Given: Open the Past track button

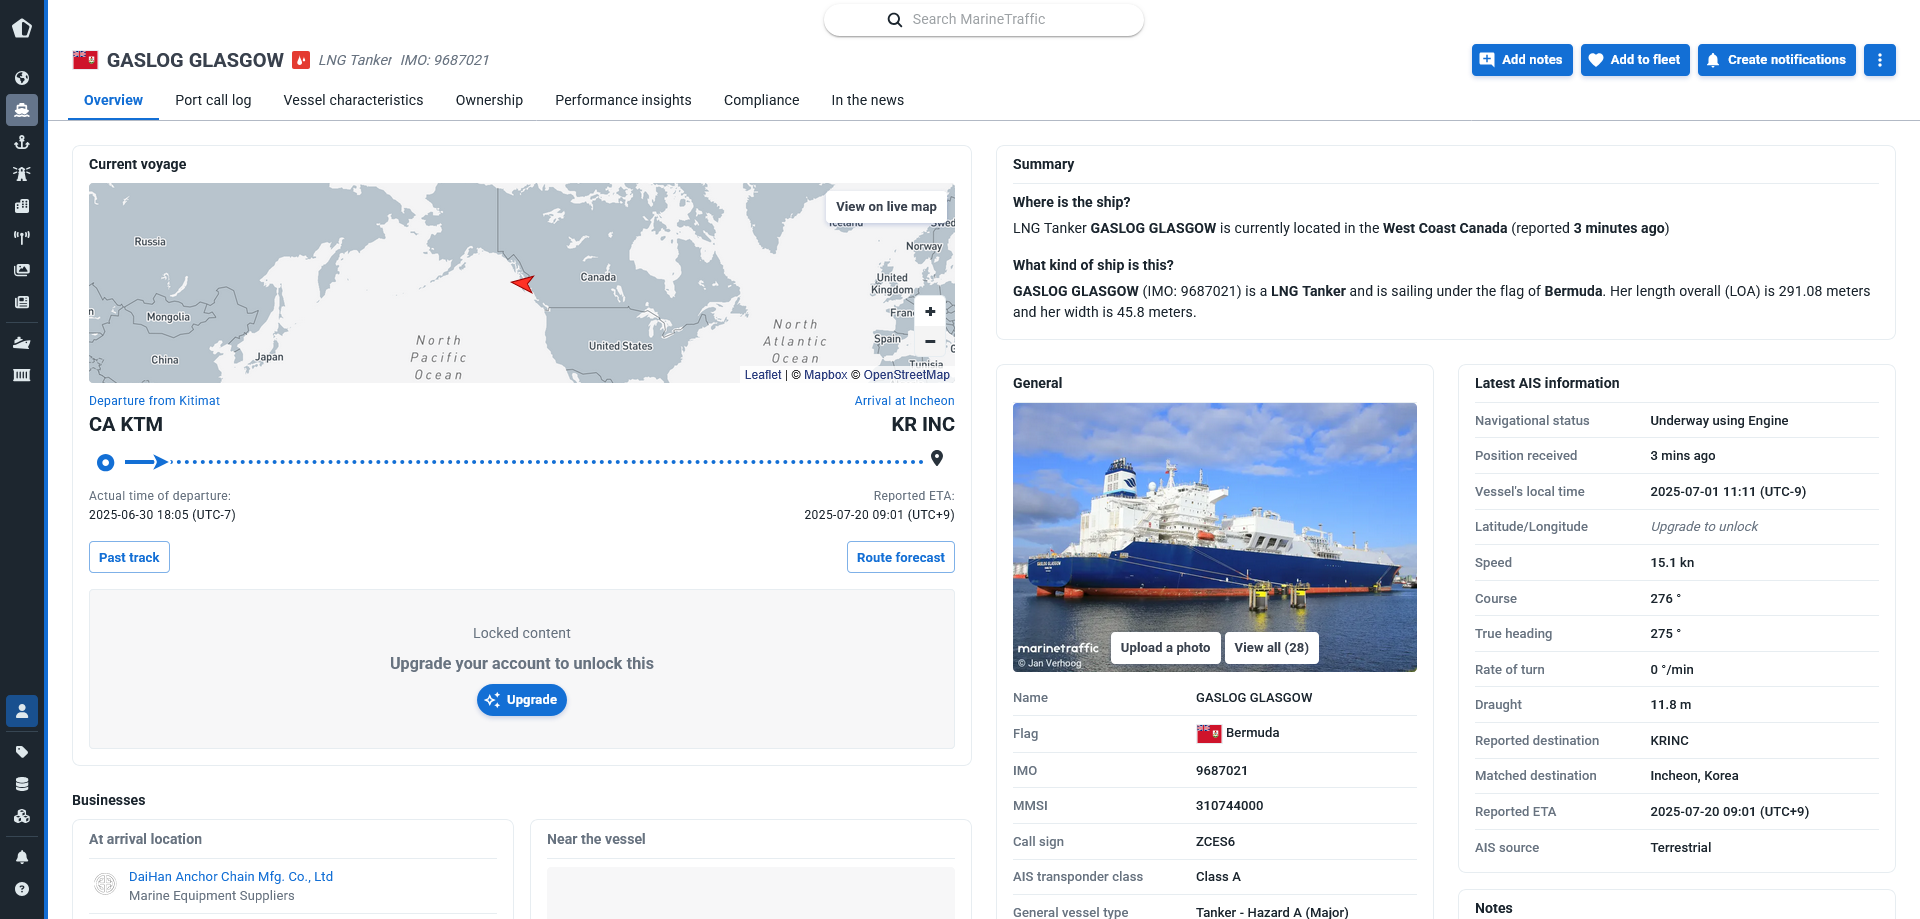Looking at the screenshot, I should click(129, 557).
